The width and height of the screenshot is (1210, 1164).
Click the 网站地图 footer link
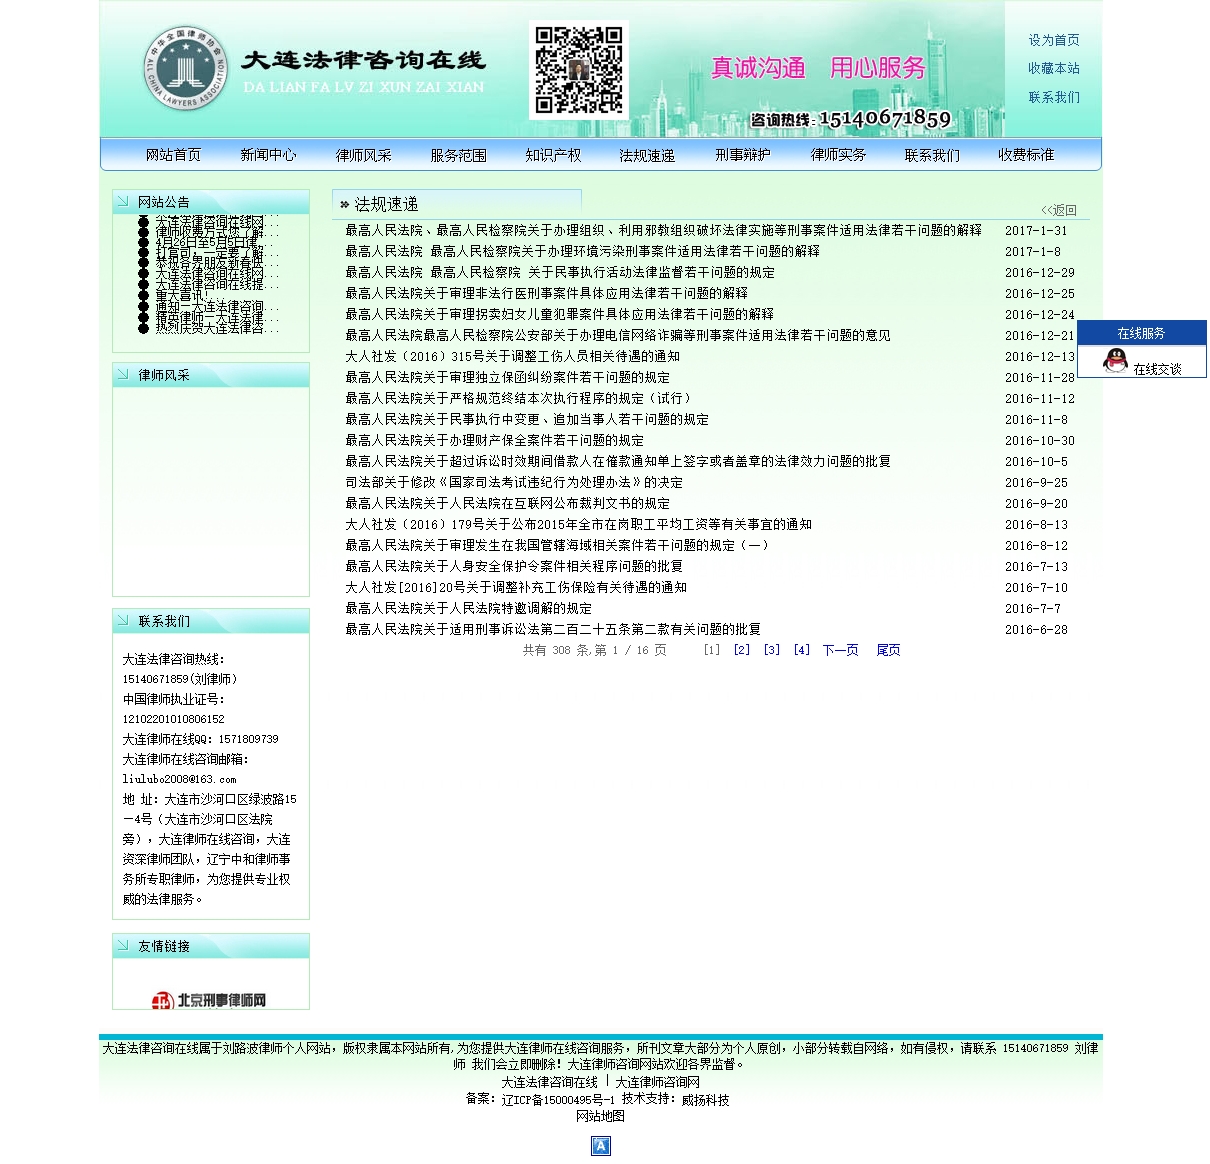click(x=600, y=1116)
